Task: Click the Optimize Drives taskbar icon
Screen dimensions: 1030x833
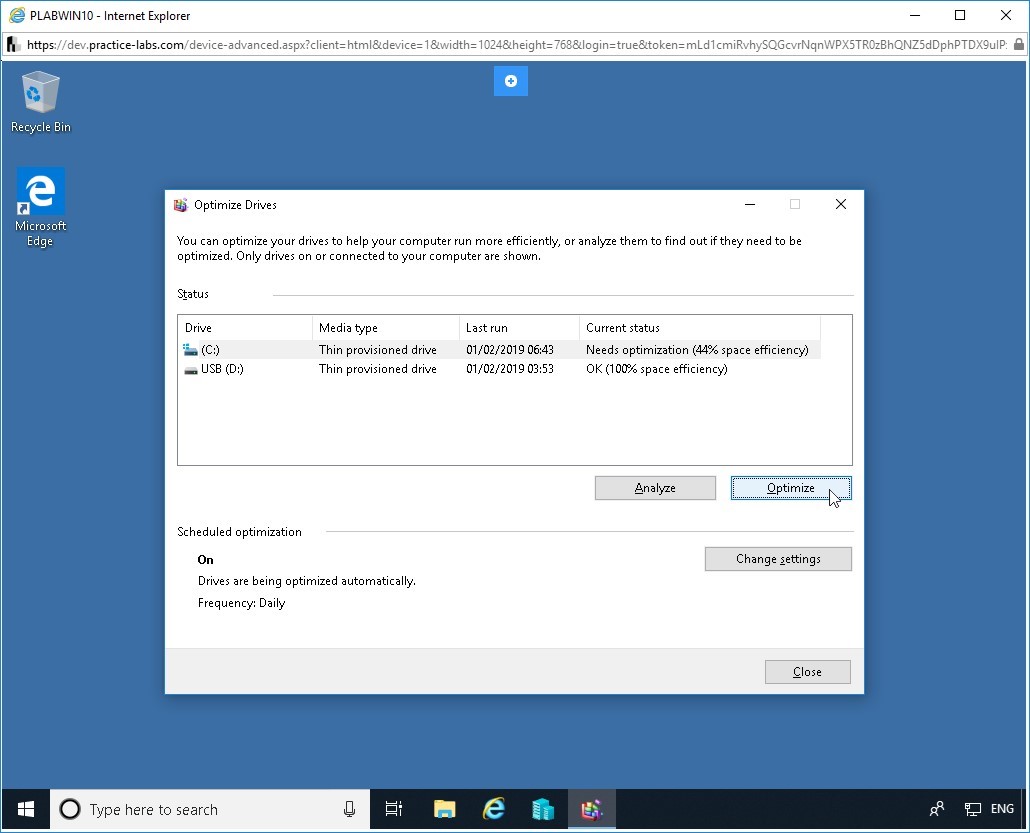Action: [x=591, y=809]
